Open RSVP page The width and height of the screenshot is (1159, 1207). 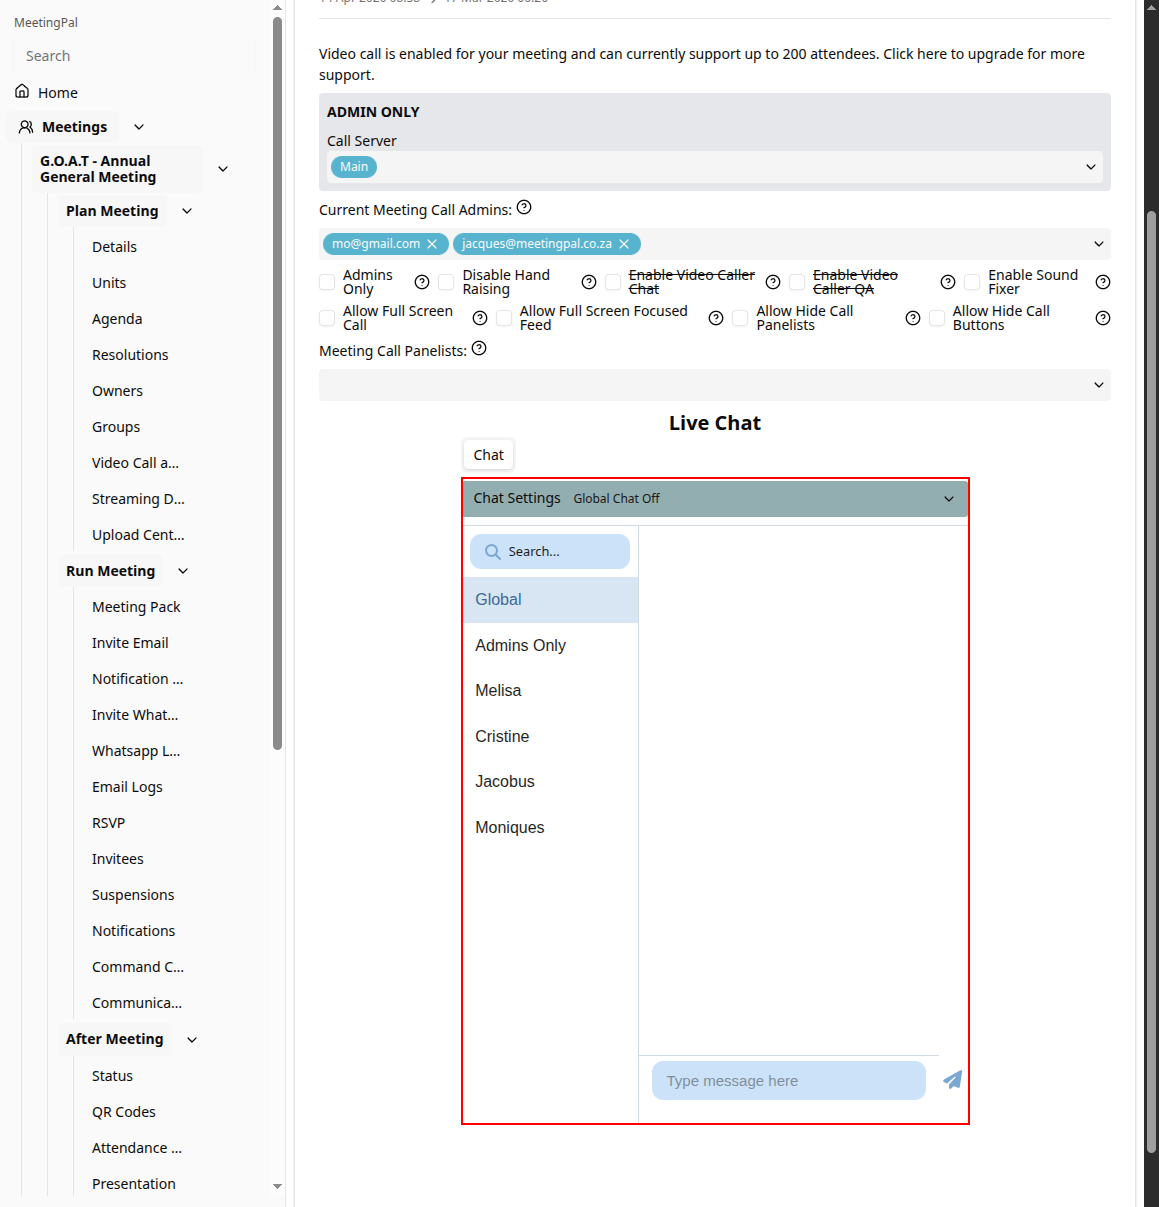click(108, 823)
